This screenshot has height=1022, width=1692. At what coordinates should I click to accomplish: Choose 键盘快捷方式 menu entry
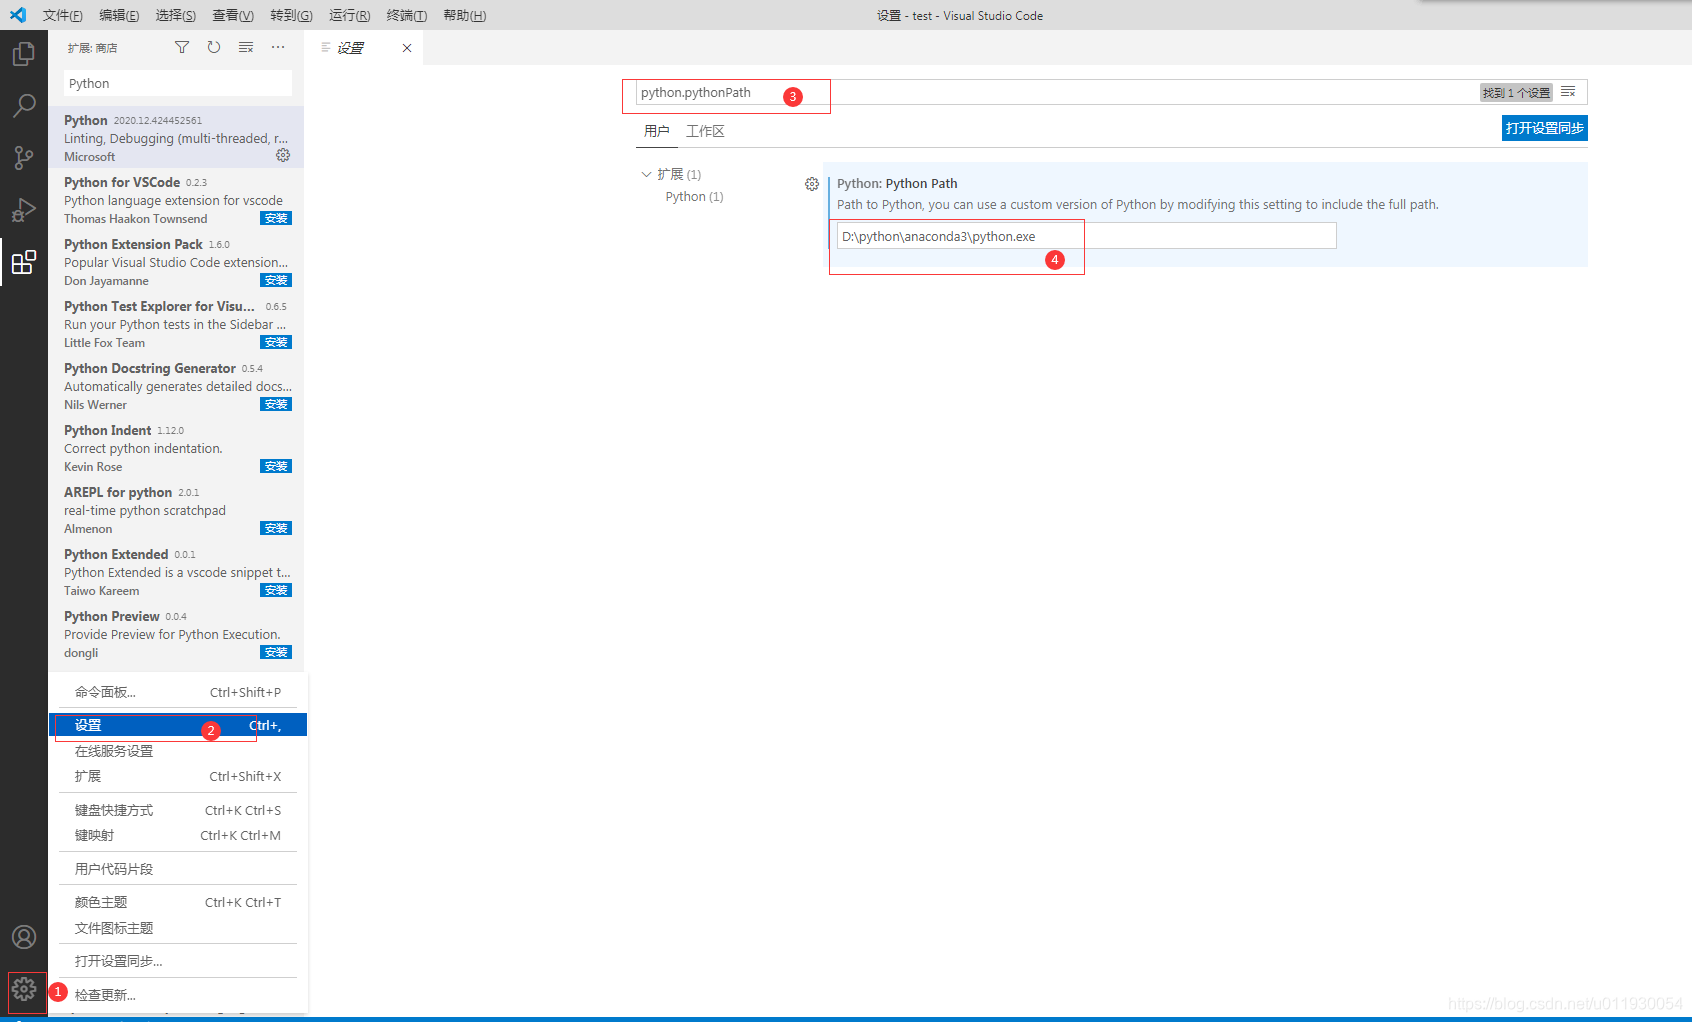coord(178,810)
